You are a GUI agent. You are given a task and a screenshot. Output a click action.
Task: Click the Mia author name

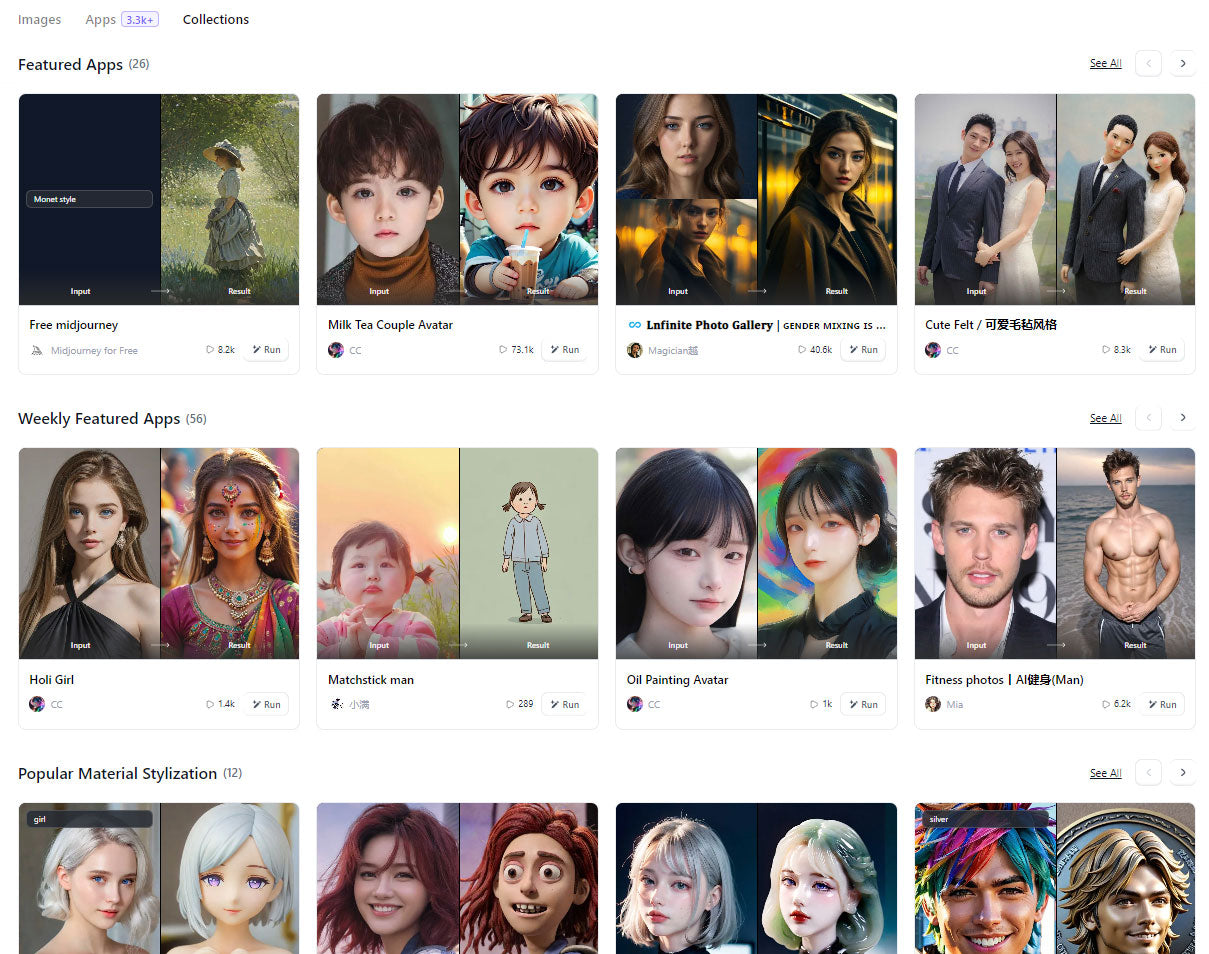955,704
